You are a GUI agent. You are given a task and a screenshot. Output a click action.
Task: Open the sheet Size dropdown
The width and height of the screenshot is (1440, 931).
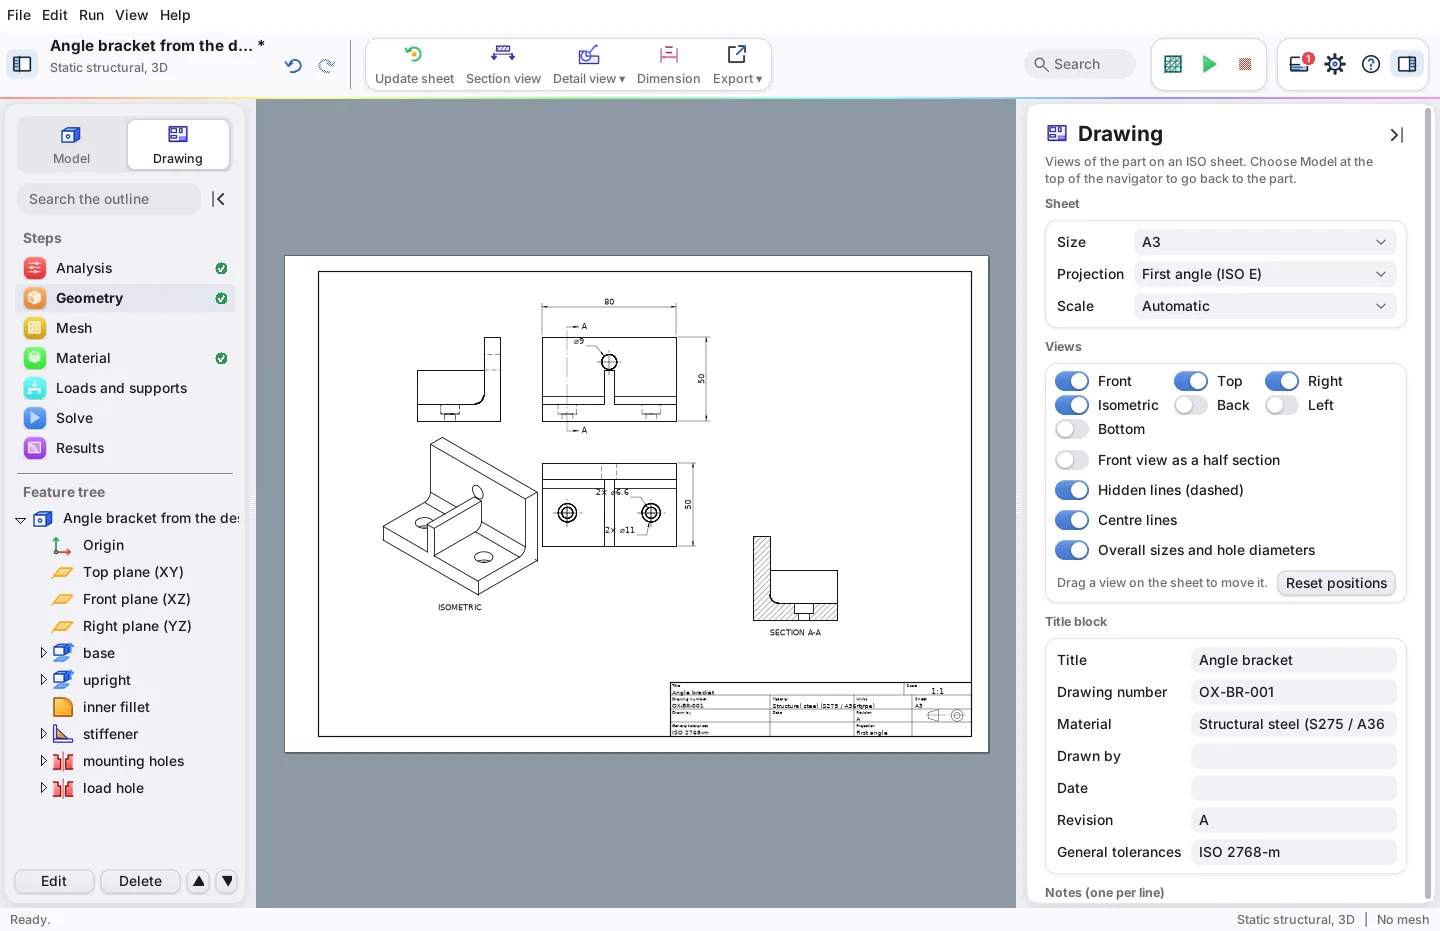(x=1264, y=242)
